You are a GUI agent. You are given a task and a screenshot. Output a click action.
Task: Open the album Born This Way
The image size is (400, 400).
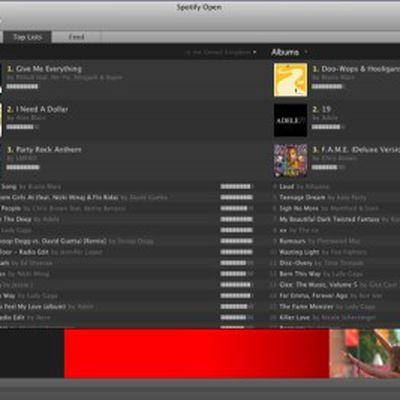(x=300, y=274)
